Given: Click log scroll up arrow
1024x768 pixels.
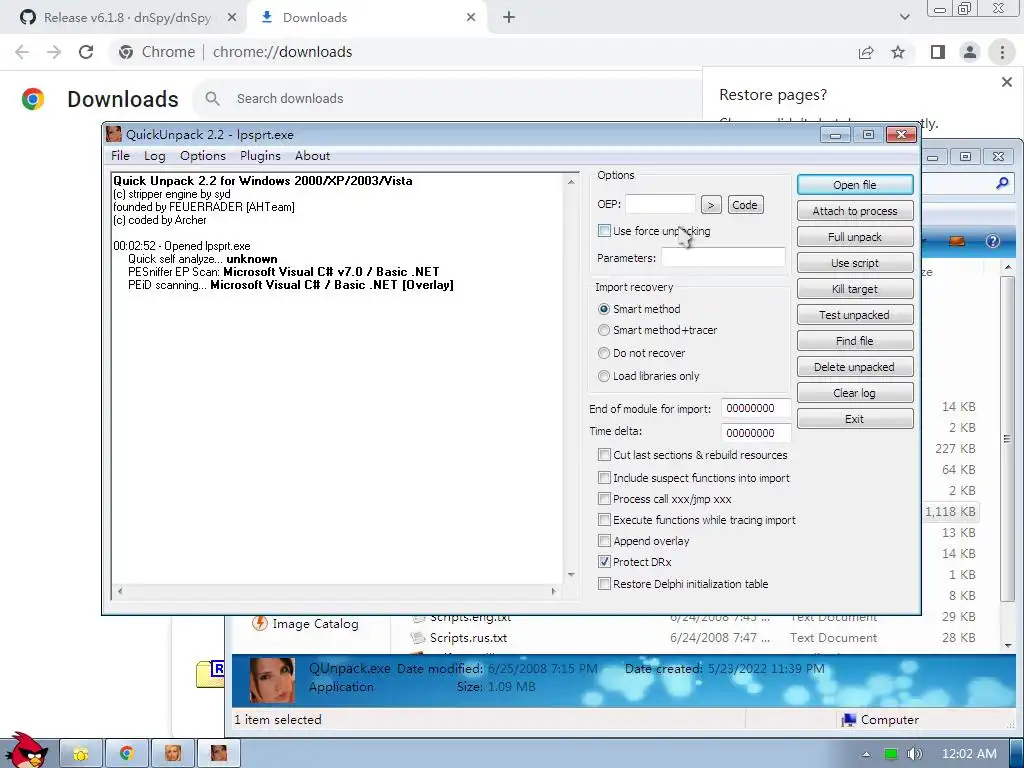Looking at the screenshot, I should (571, 182).
